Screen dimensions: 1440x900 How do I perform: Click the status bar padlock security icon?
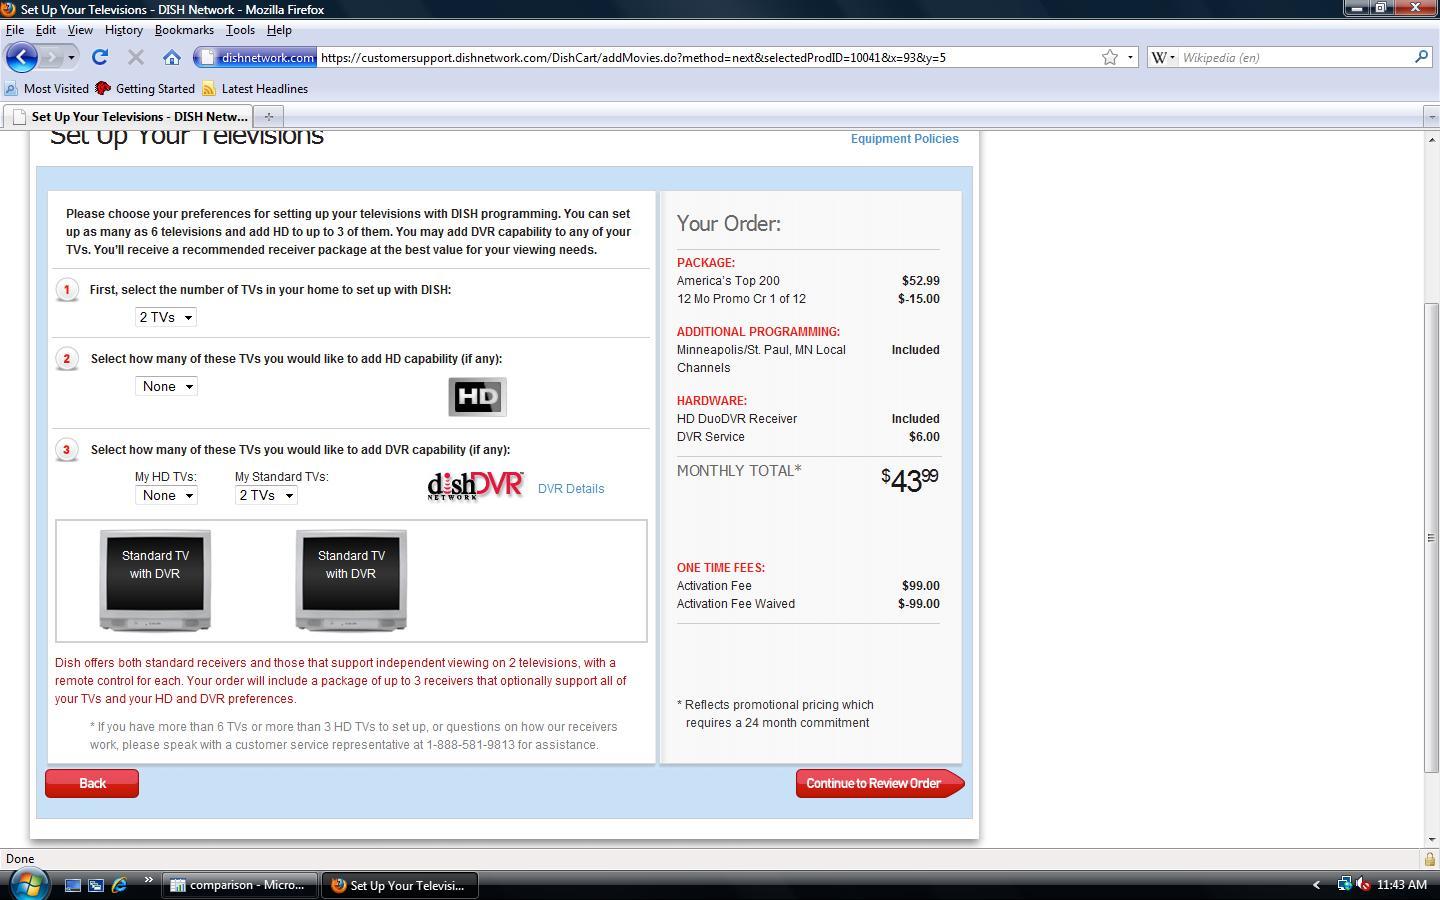pos(1429,859)
